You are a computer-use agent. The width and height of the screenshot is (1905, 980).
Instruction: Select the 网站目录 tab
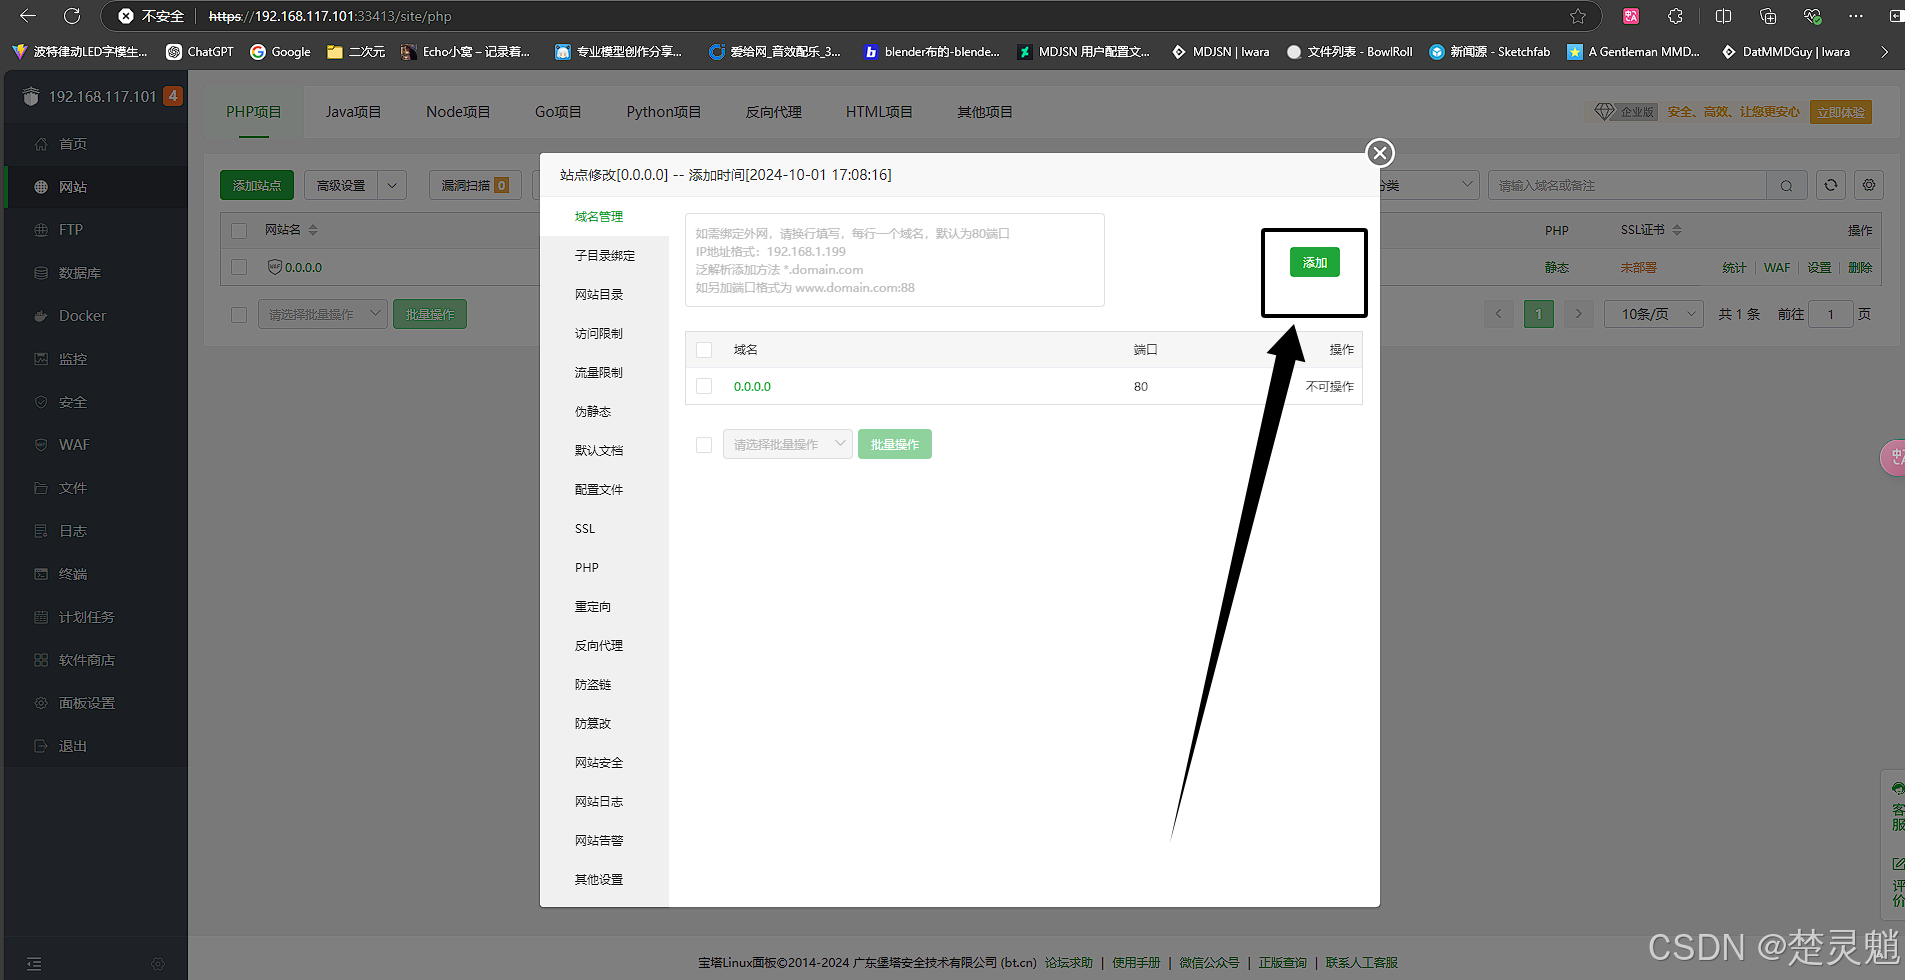pos(604,295)
